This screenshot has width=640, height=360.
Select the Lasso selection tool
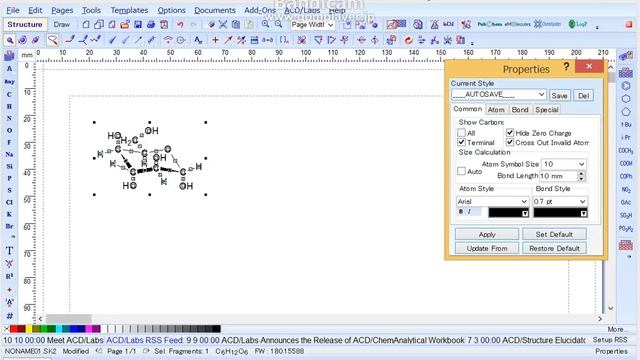tap(53, 40)
